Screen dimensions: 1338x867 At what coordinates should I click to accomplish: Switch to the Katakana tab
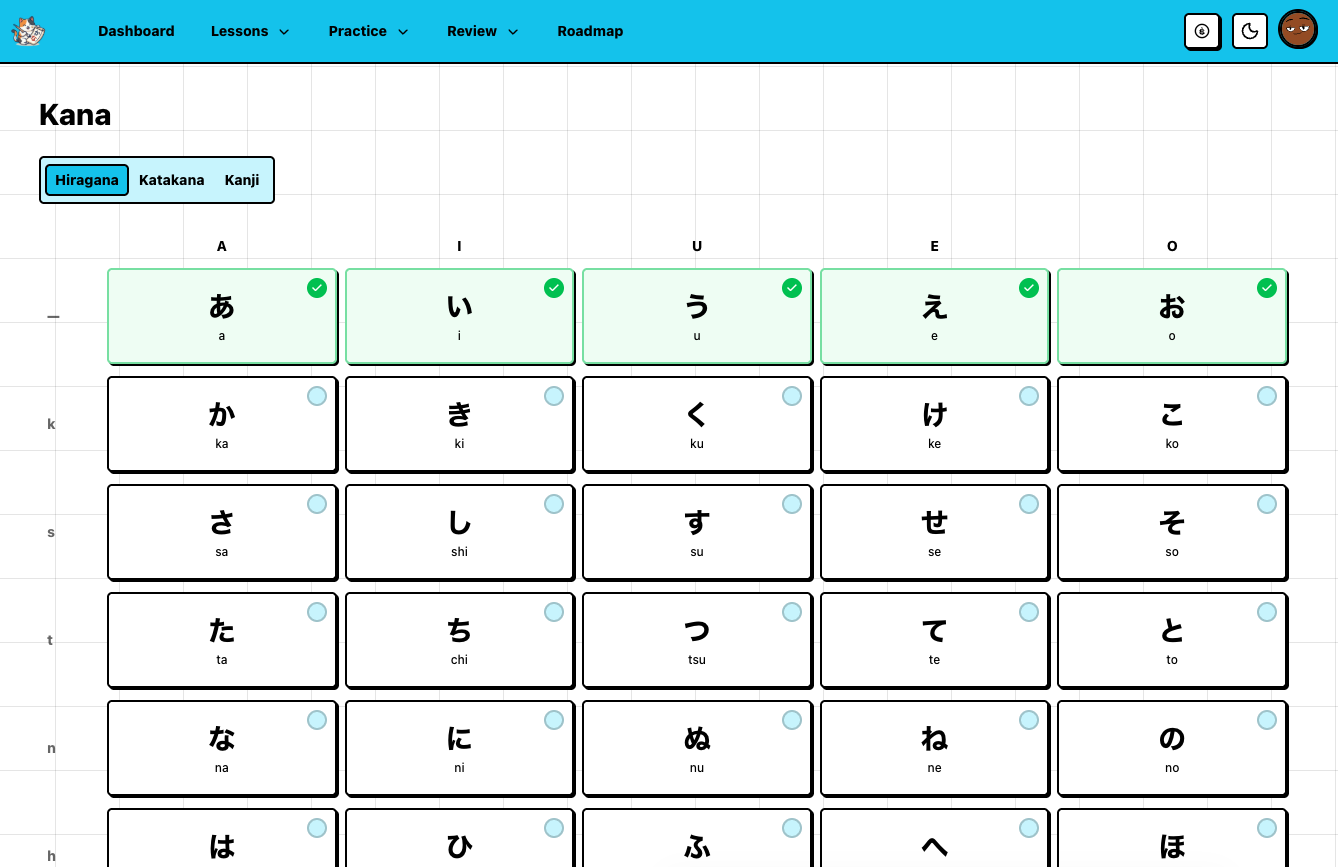click(172, 180)
